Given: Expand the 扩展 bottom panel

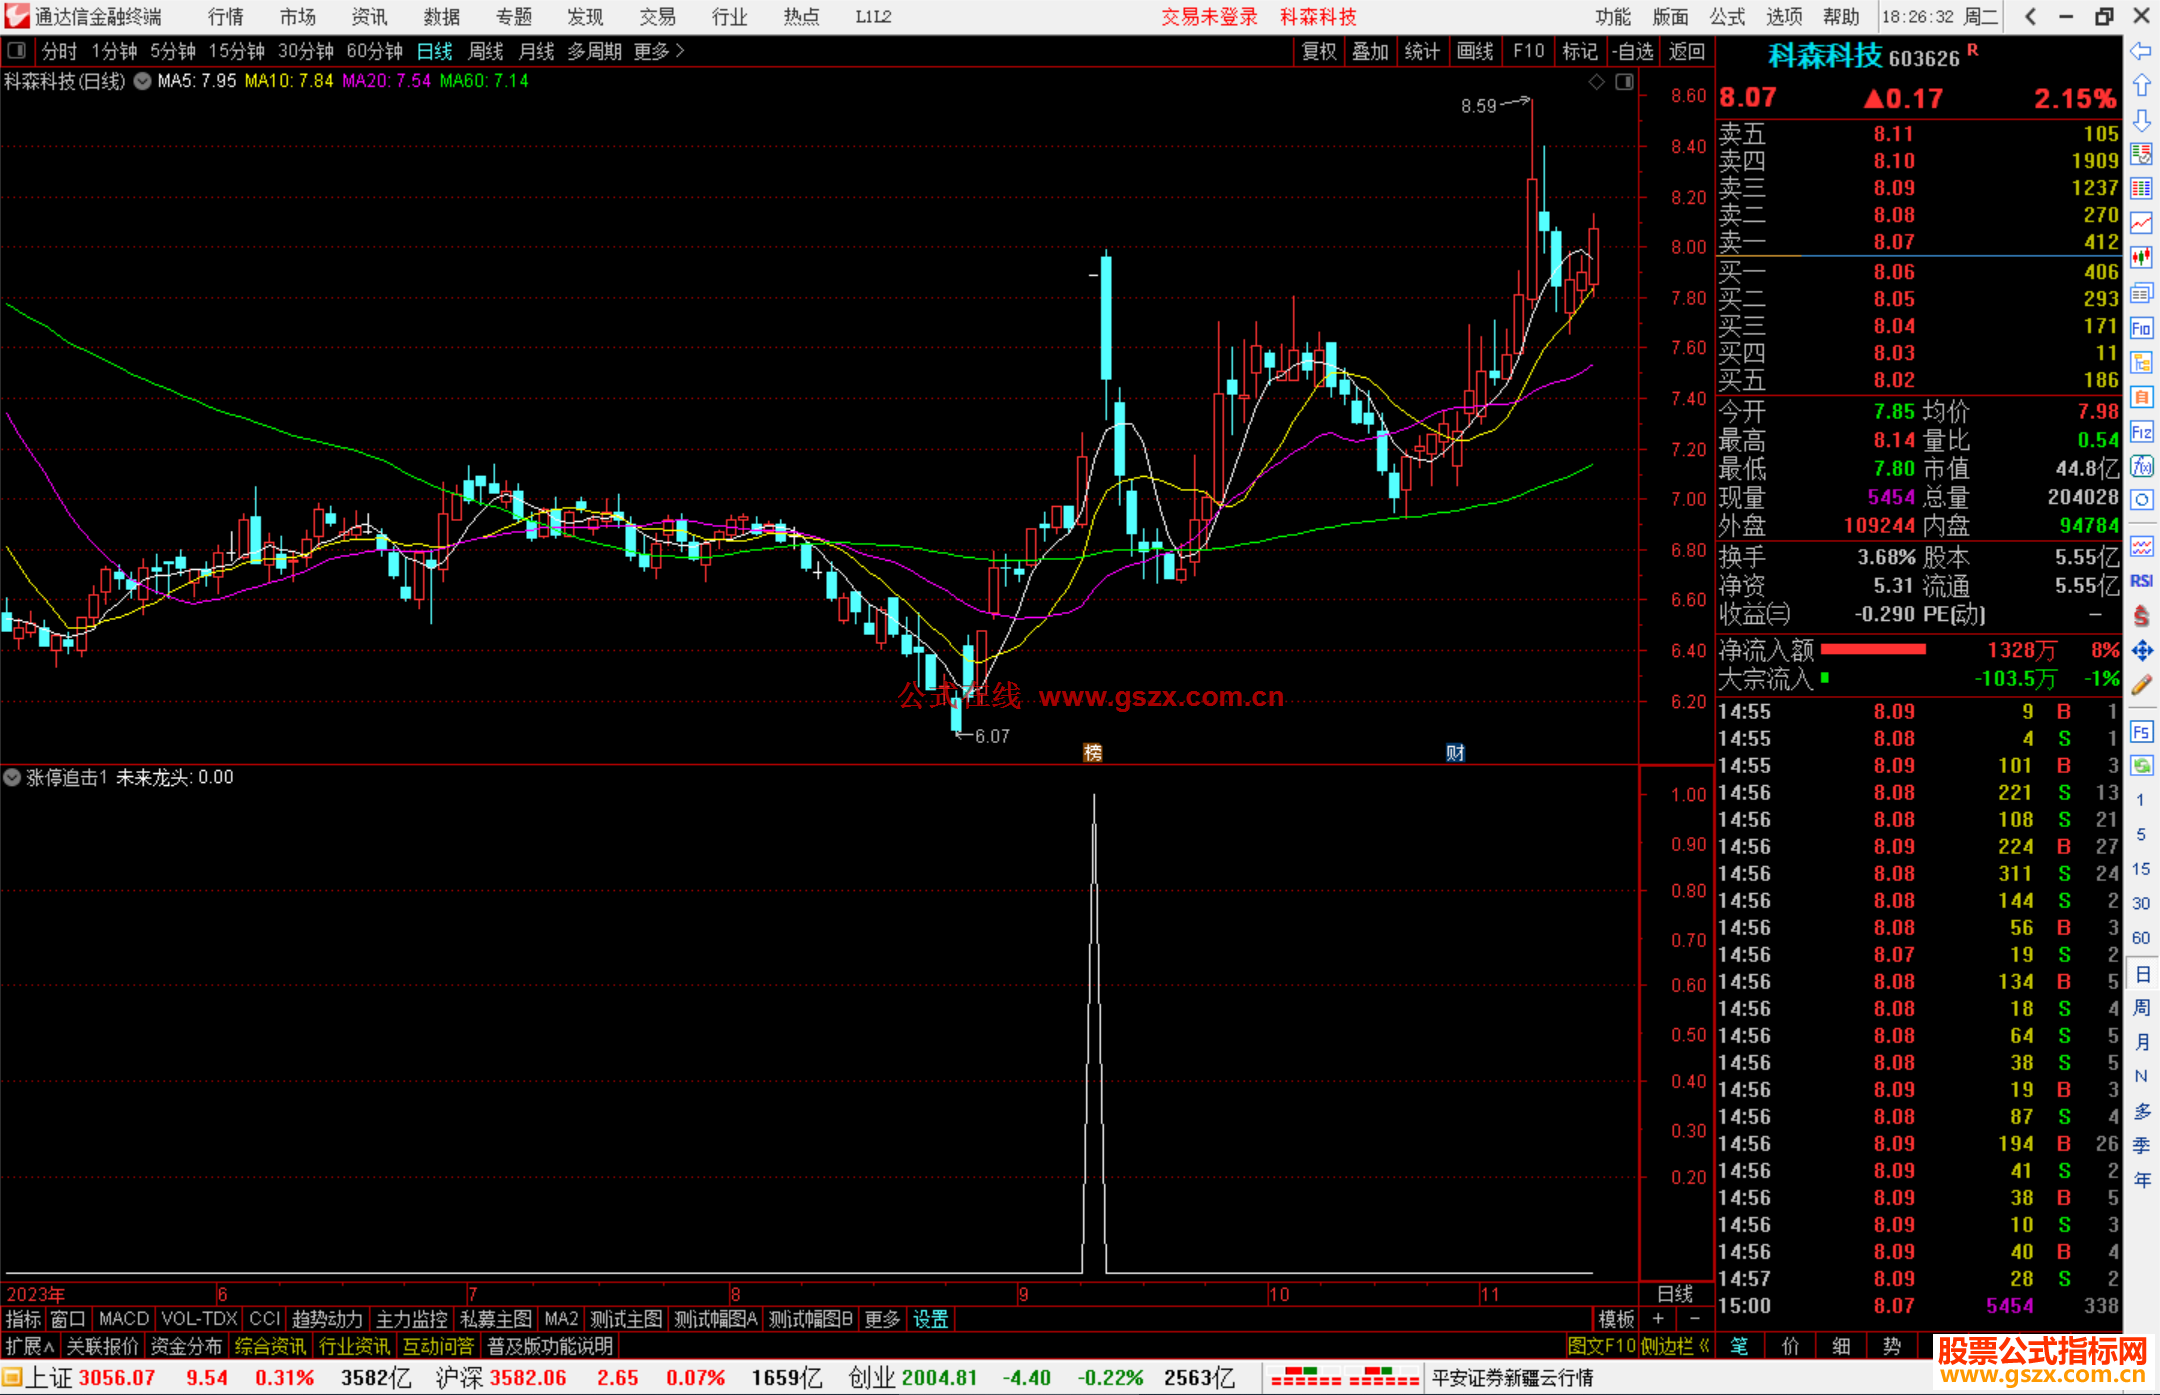Looking at the screenshot, I should click(x=29, y=1346).
